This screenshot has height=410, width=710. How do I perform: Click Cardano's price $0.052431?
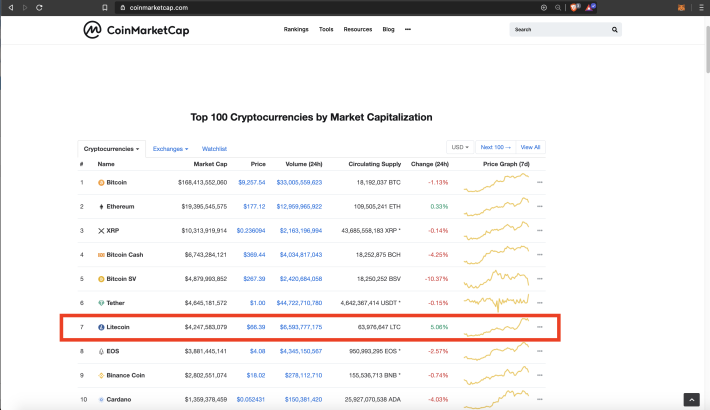point(251,400)
